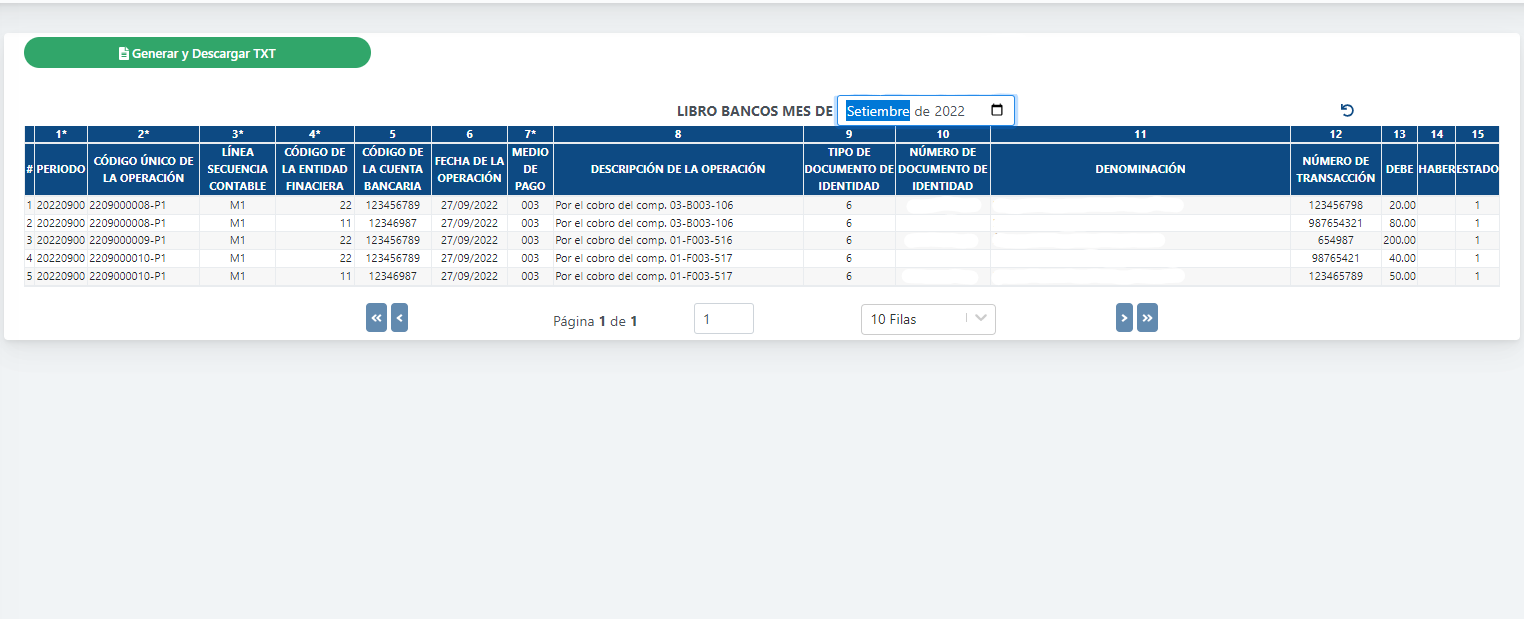Go to previous page with single-left arrow

[x=399, y=318]
